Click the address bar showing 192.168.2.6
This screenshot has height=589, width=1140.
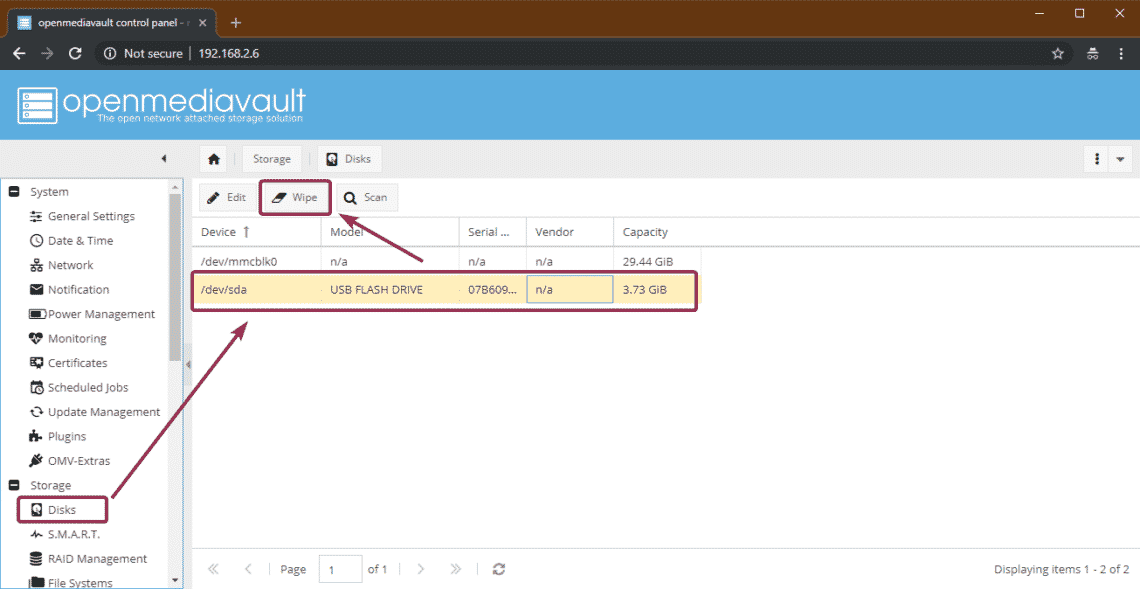pos(229,53)
